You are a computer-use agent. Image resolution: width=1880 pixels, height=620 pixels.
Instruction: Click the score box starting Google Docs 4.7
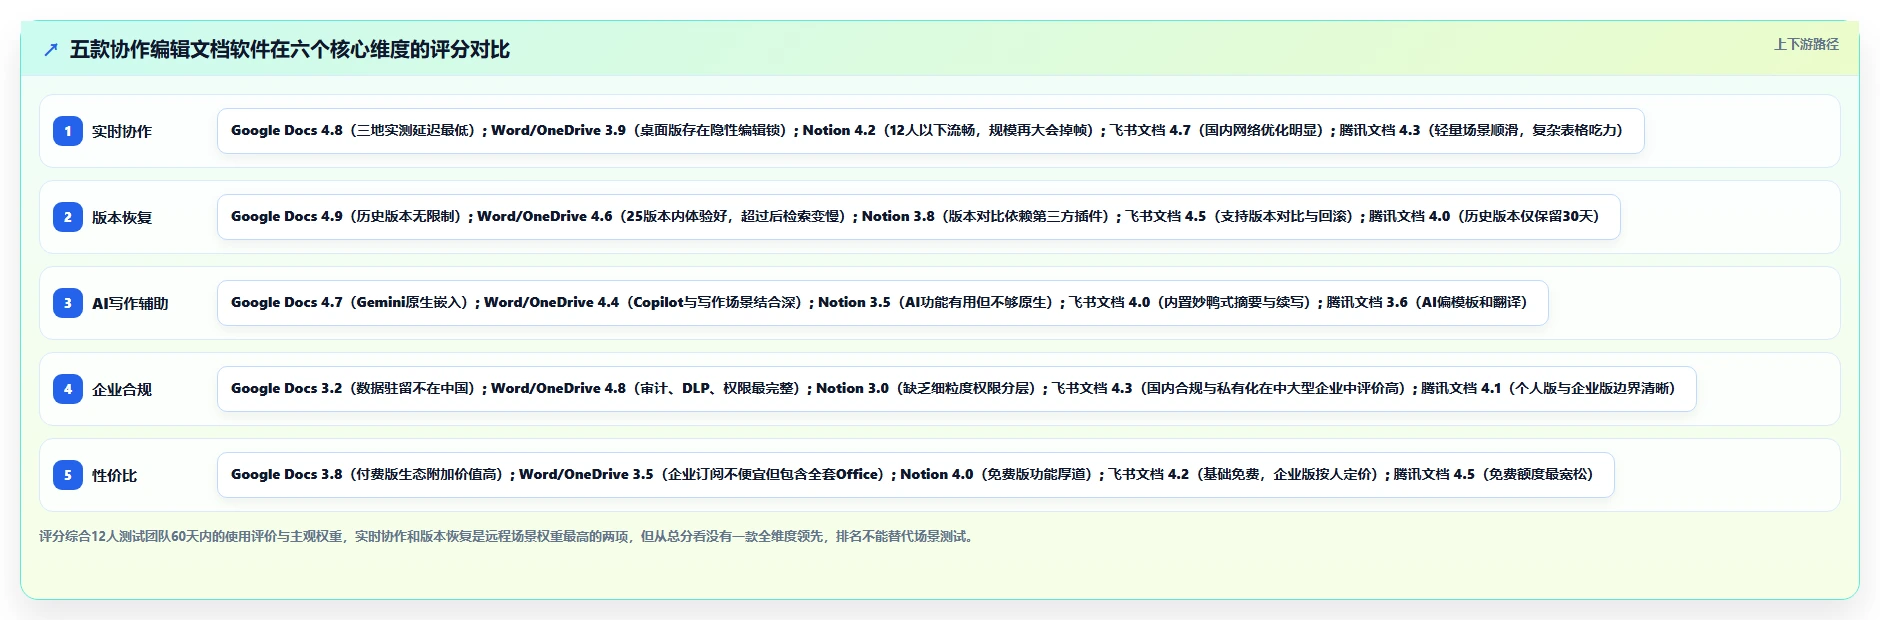(882, 303)
